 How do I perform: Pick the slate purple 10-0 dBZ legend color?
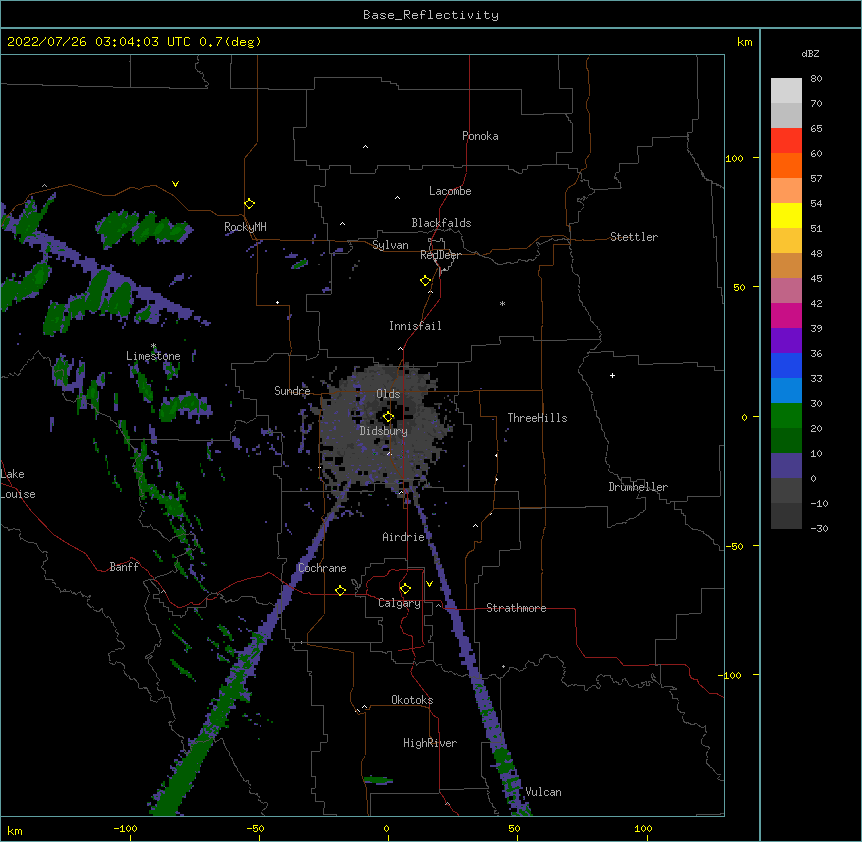pyautogui.click(x=786, y=466)
